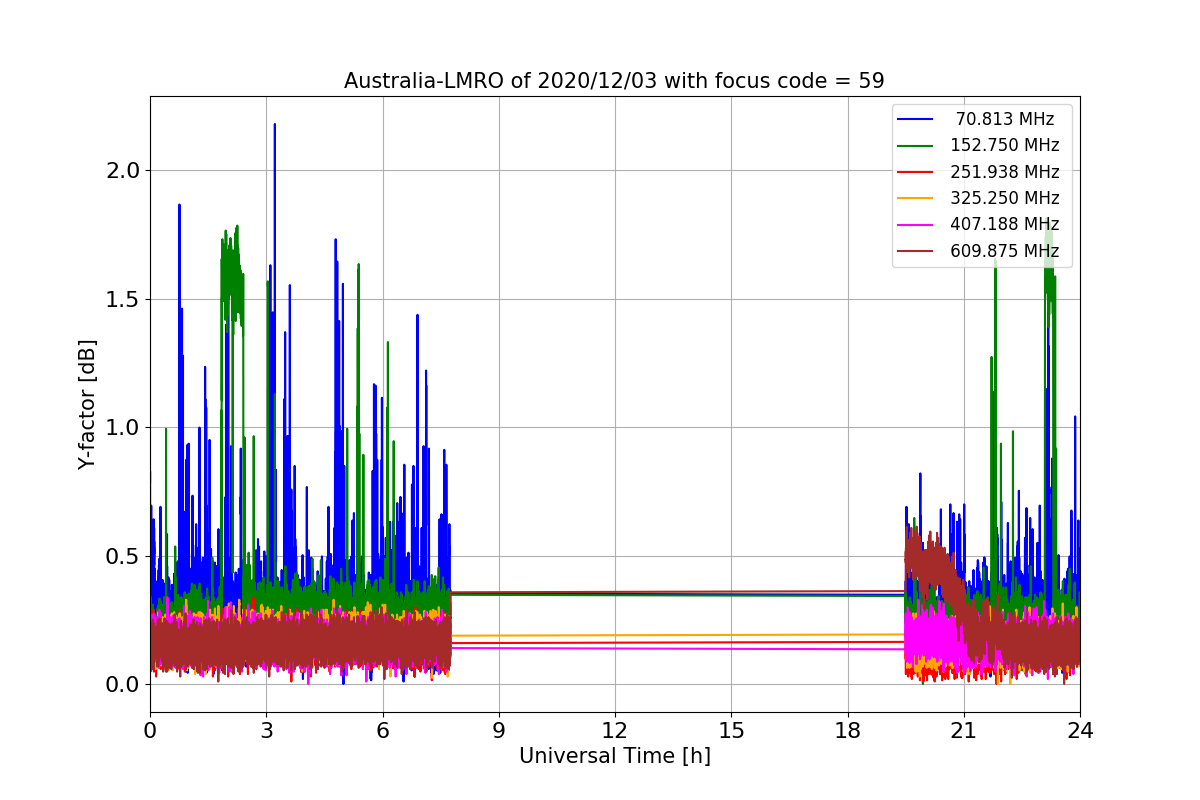Click the green legend line for 152.750 MHz
Screen dimensions: 1200x800
(916, 145)
